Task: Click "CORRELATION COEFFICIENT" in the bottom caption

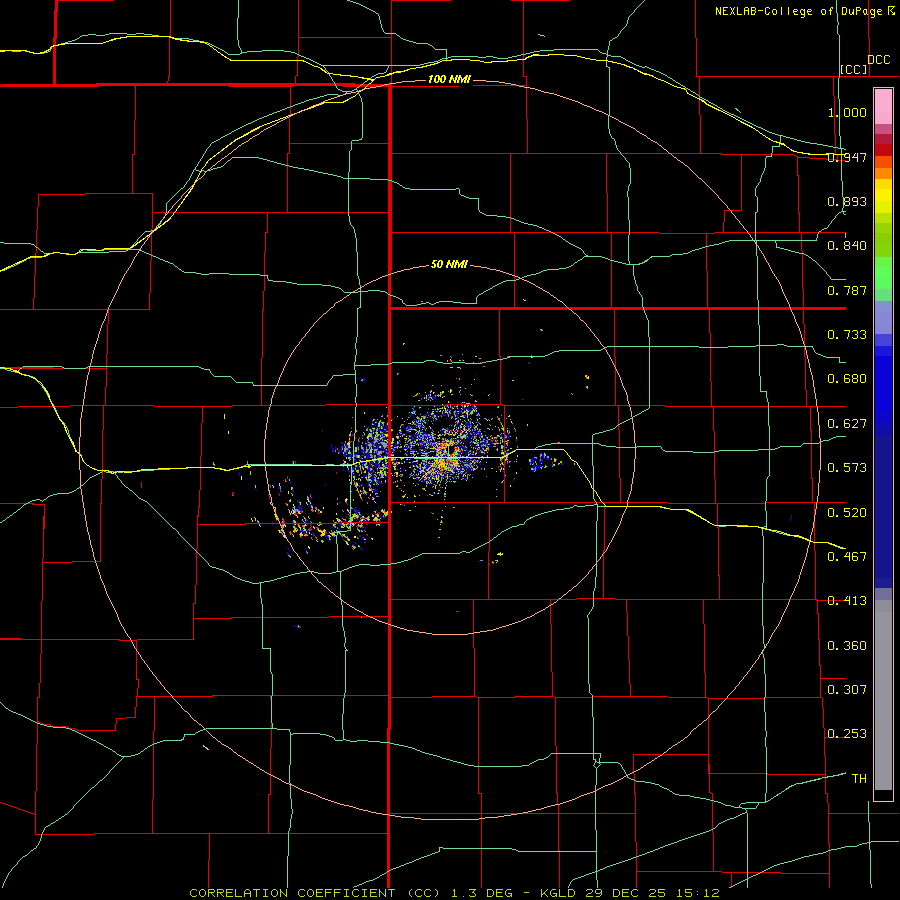Action: 292,893
